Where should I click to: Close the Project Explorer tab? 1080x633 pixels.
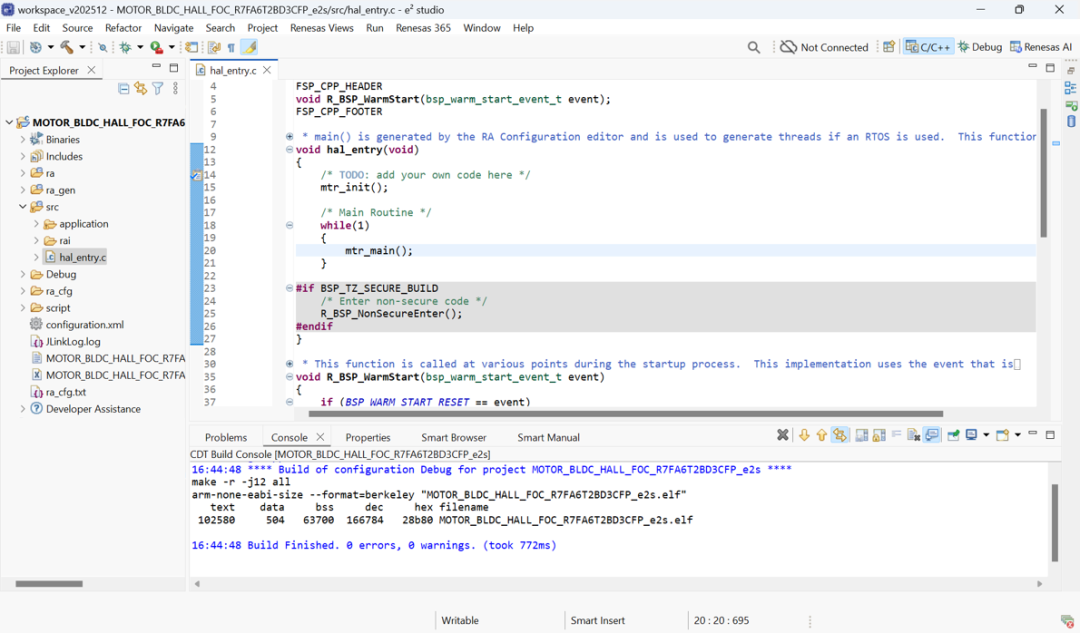point(91,70)
